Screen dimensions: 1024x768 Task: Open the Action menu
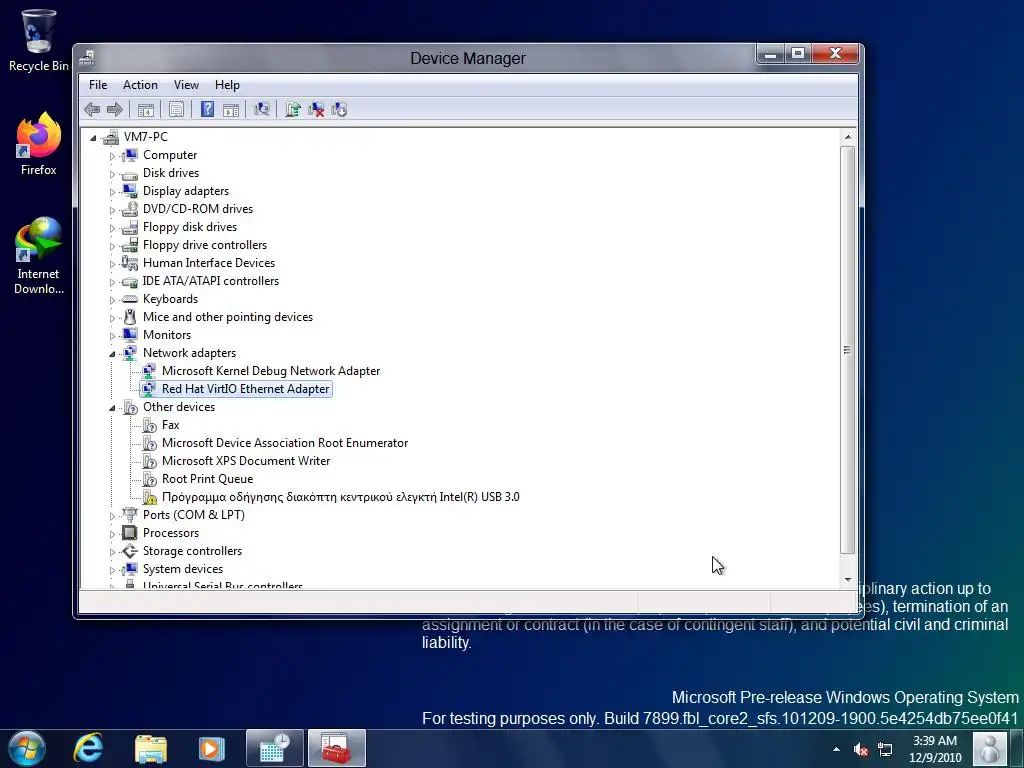(x=140, y=85)
